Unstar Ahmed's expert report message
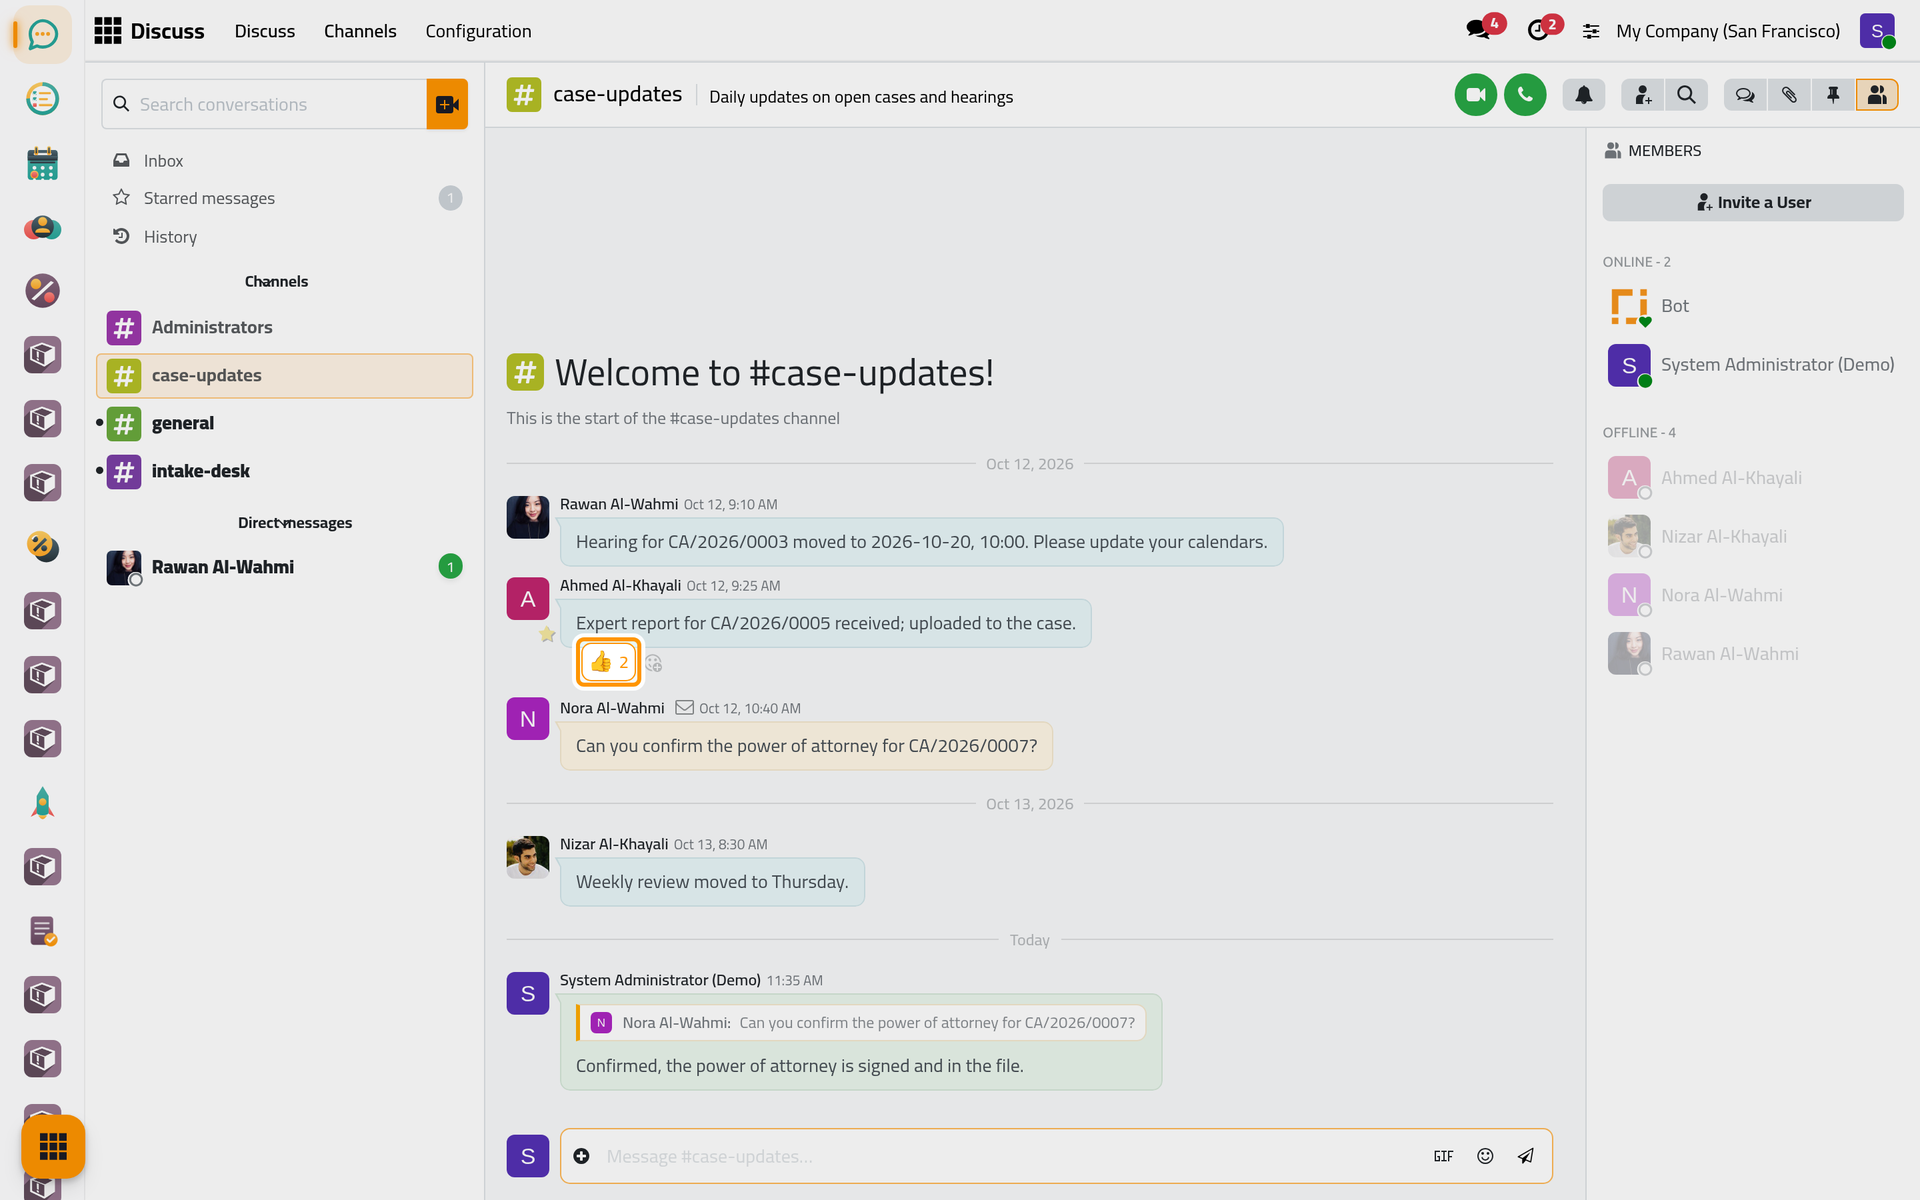1920x1200 pixels. pos(547,634)
